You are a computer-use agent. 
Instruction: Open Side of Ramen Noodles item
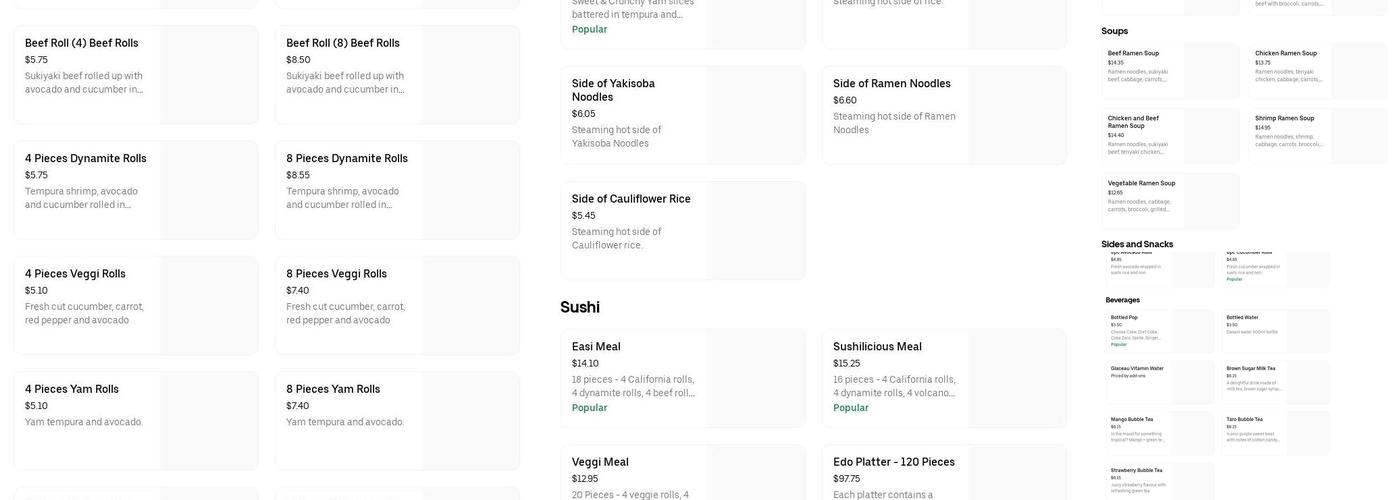coord(944,115)
